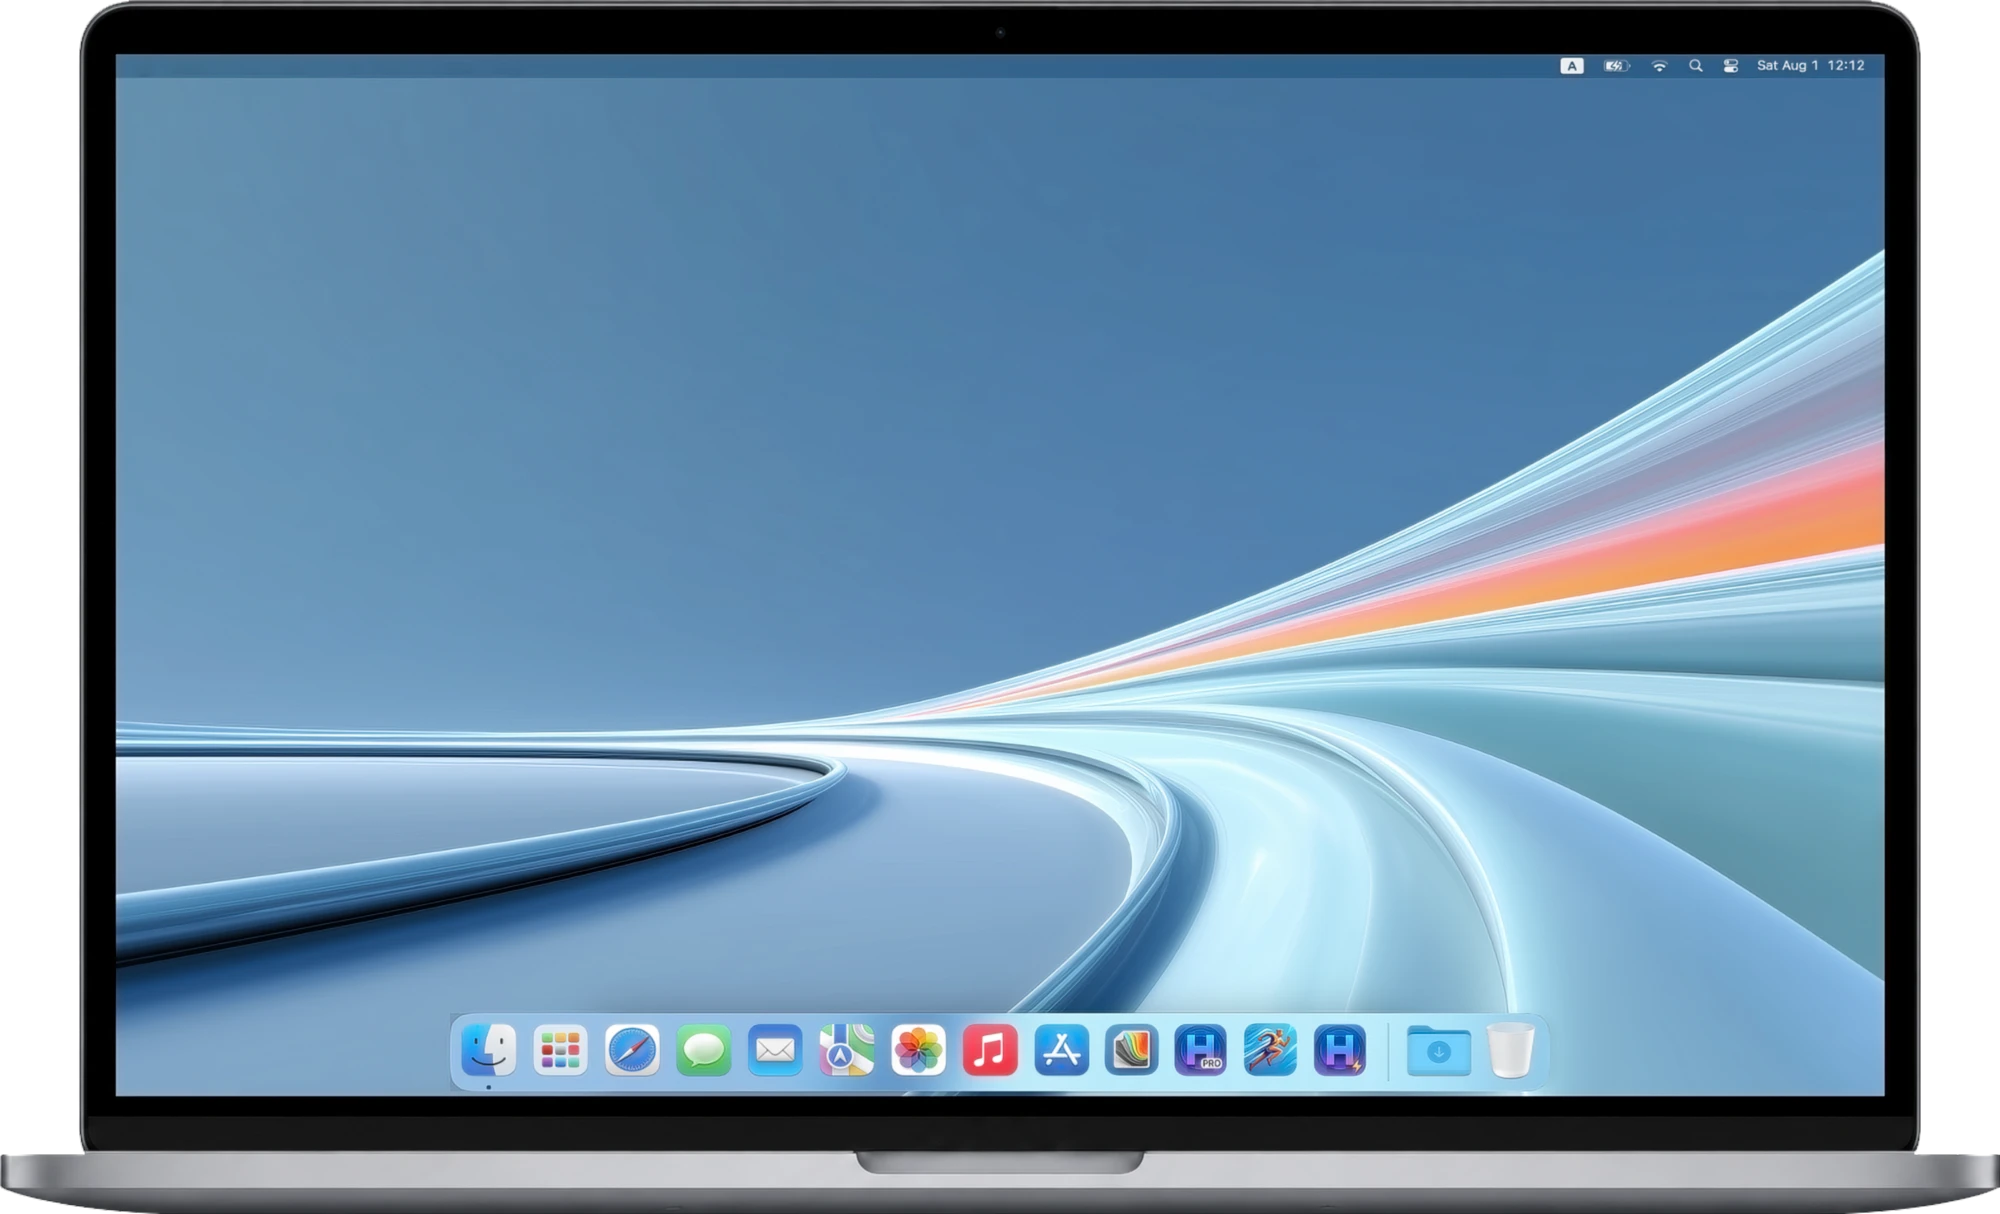Open the running figure app icon
This screenshot has width=2000, height=1214.
tap(1270, 1049)
